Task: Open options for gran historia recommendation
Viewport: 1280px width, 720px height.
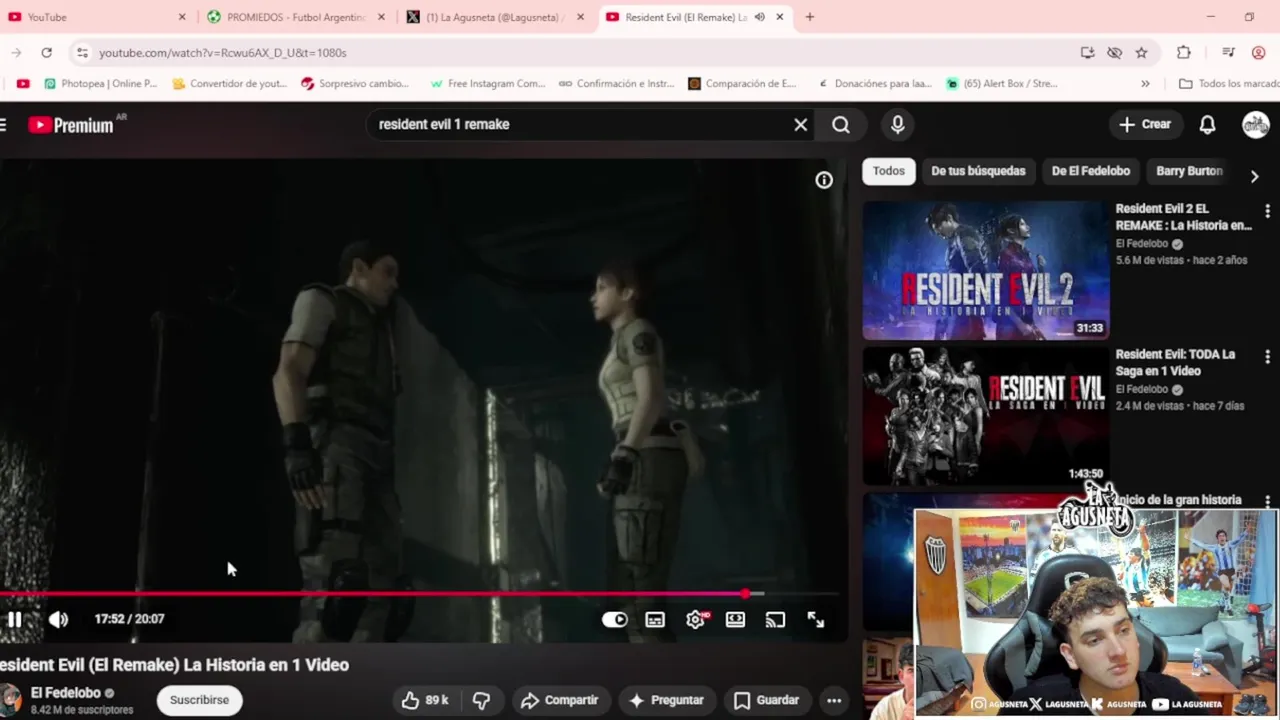Action: click(1267, 501)
